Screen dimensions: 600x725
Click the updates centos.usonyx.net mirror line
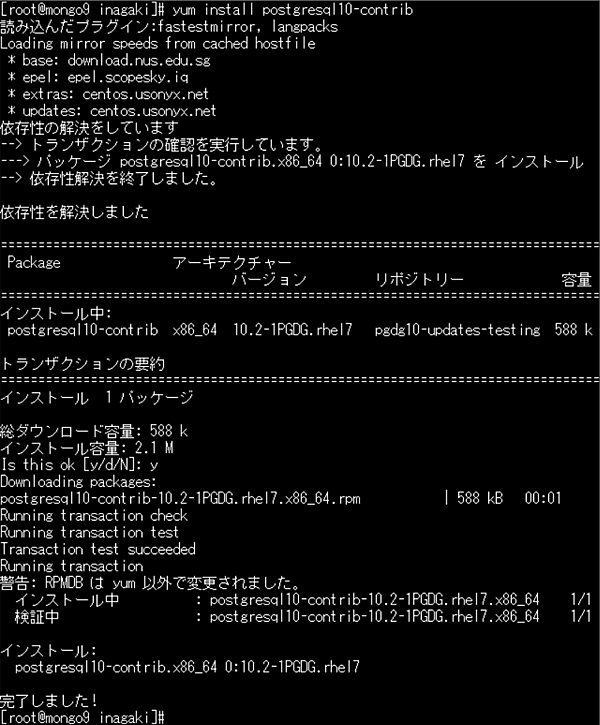(x=112, y=111)
